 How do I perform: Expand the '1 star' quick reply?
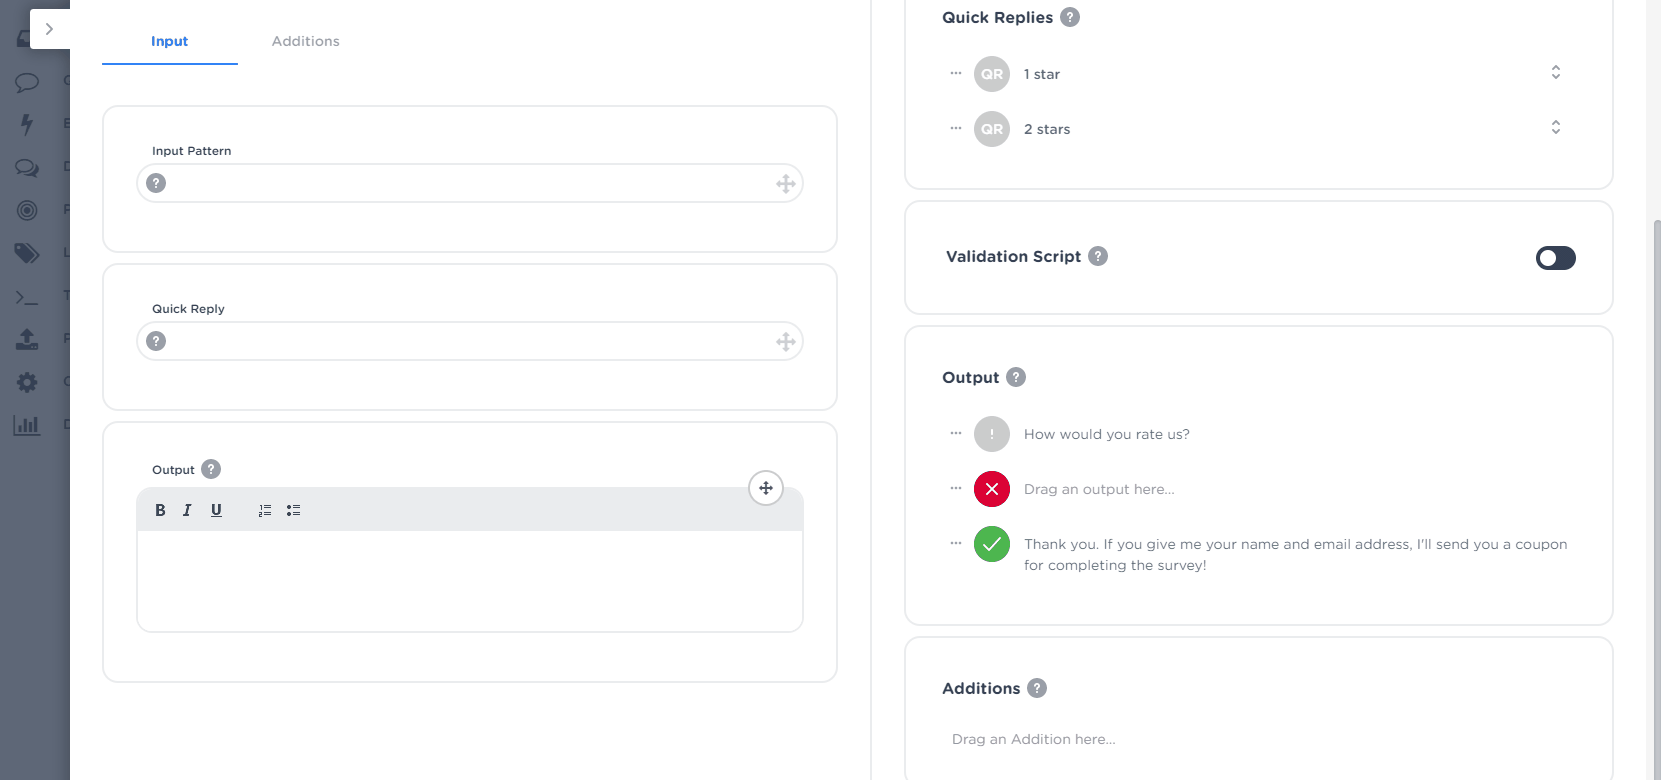point(1555,73)
